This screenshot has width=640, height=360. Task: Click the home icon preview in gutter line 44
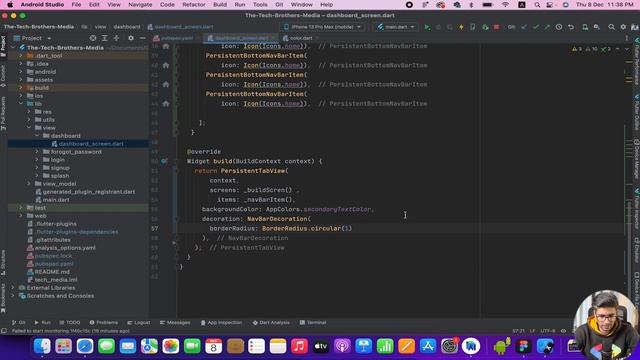point(166,104)
